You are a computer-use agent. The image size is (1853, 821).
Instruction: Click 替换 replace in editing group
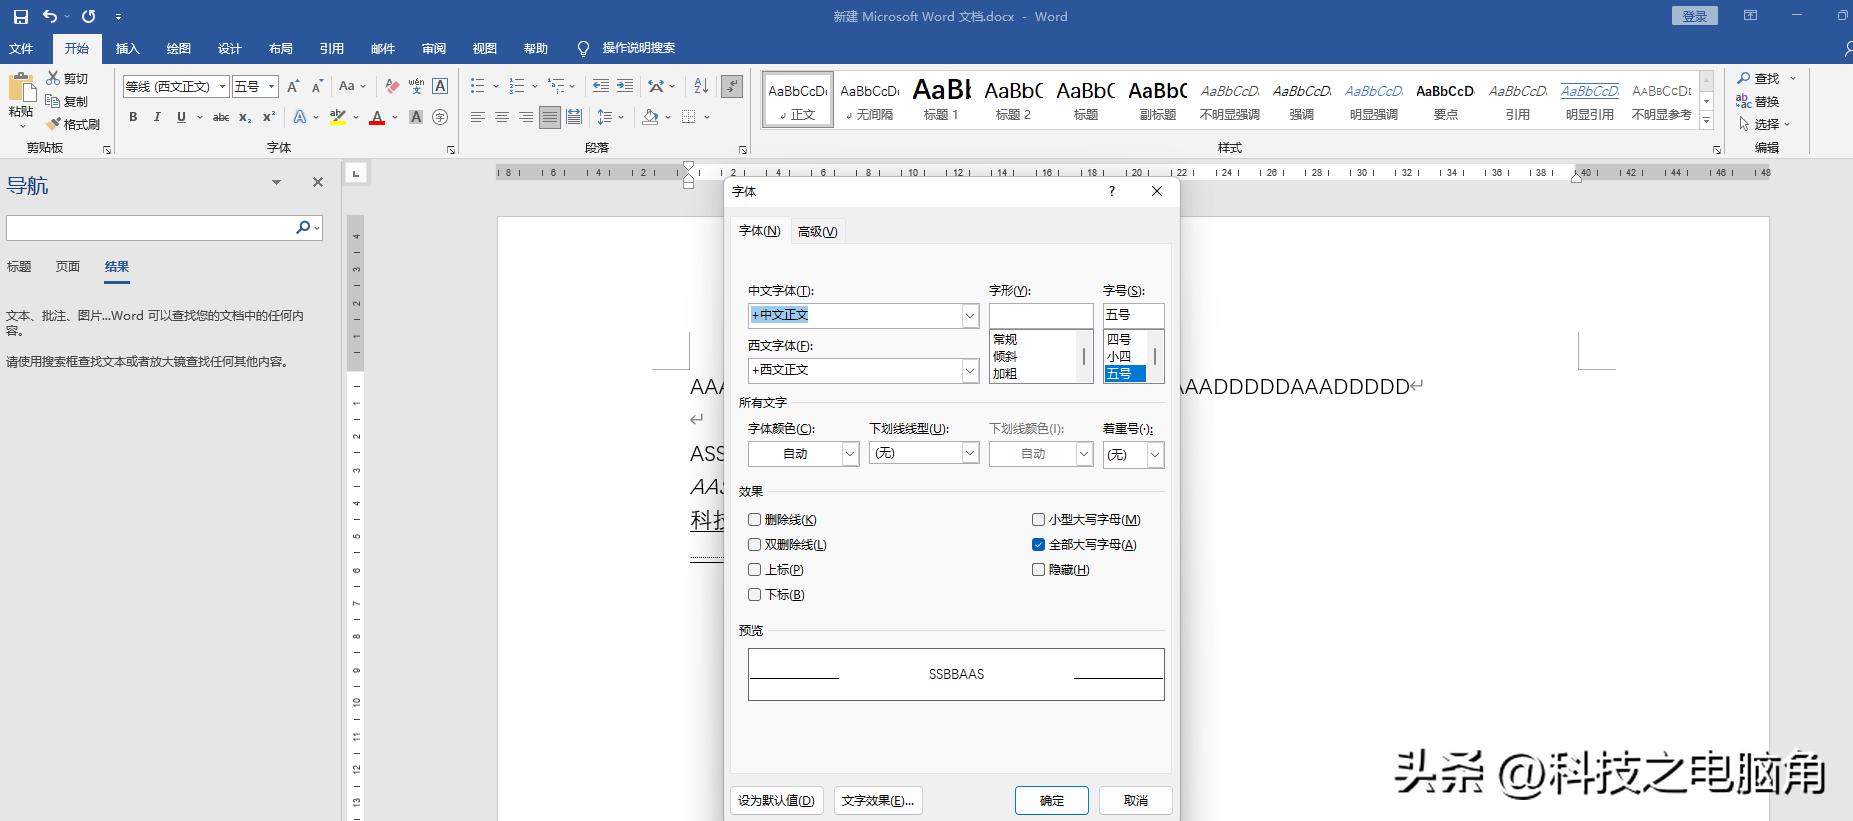pos(1758,101)
